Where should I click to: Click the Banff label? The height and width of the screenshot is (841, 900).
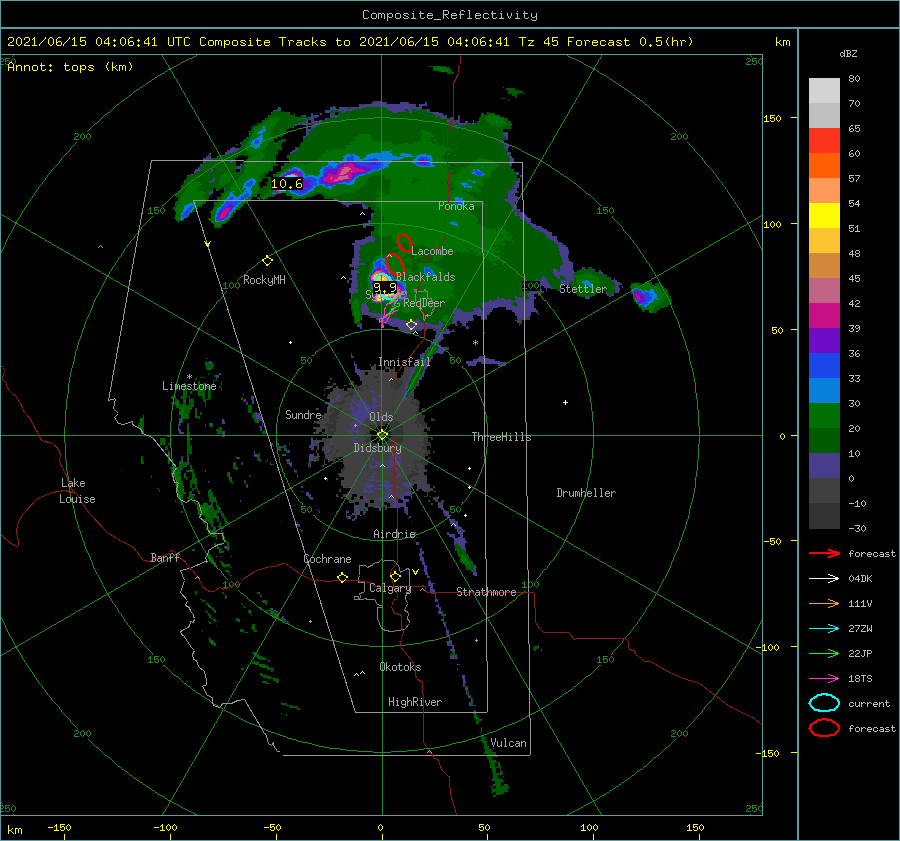click(165, 557)
